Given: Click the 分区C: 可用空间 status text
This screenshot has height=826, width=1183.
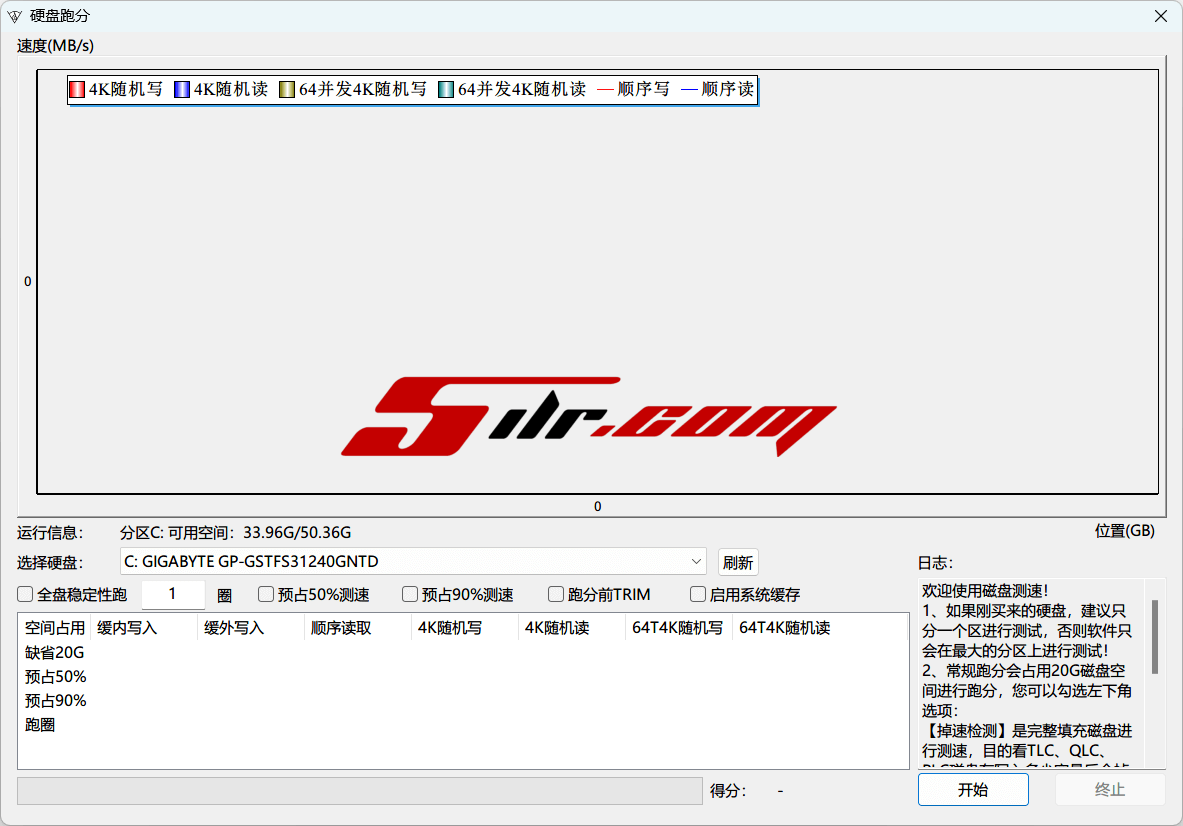Looking at the screenshot, I should tap(235, 533).
